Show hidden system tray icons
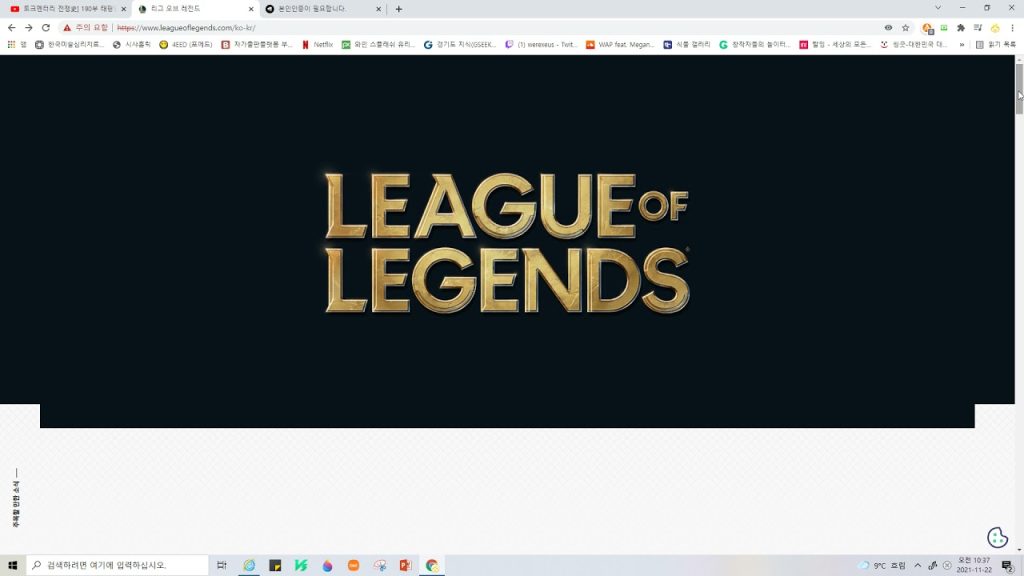Viewport: 1024px width, 576px height. [917, 565]
